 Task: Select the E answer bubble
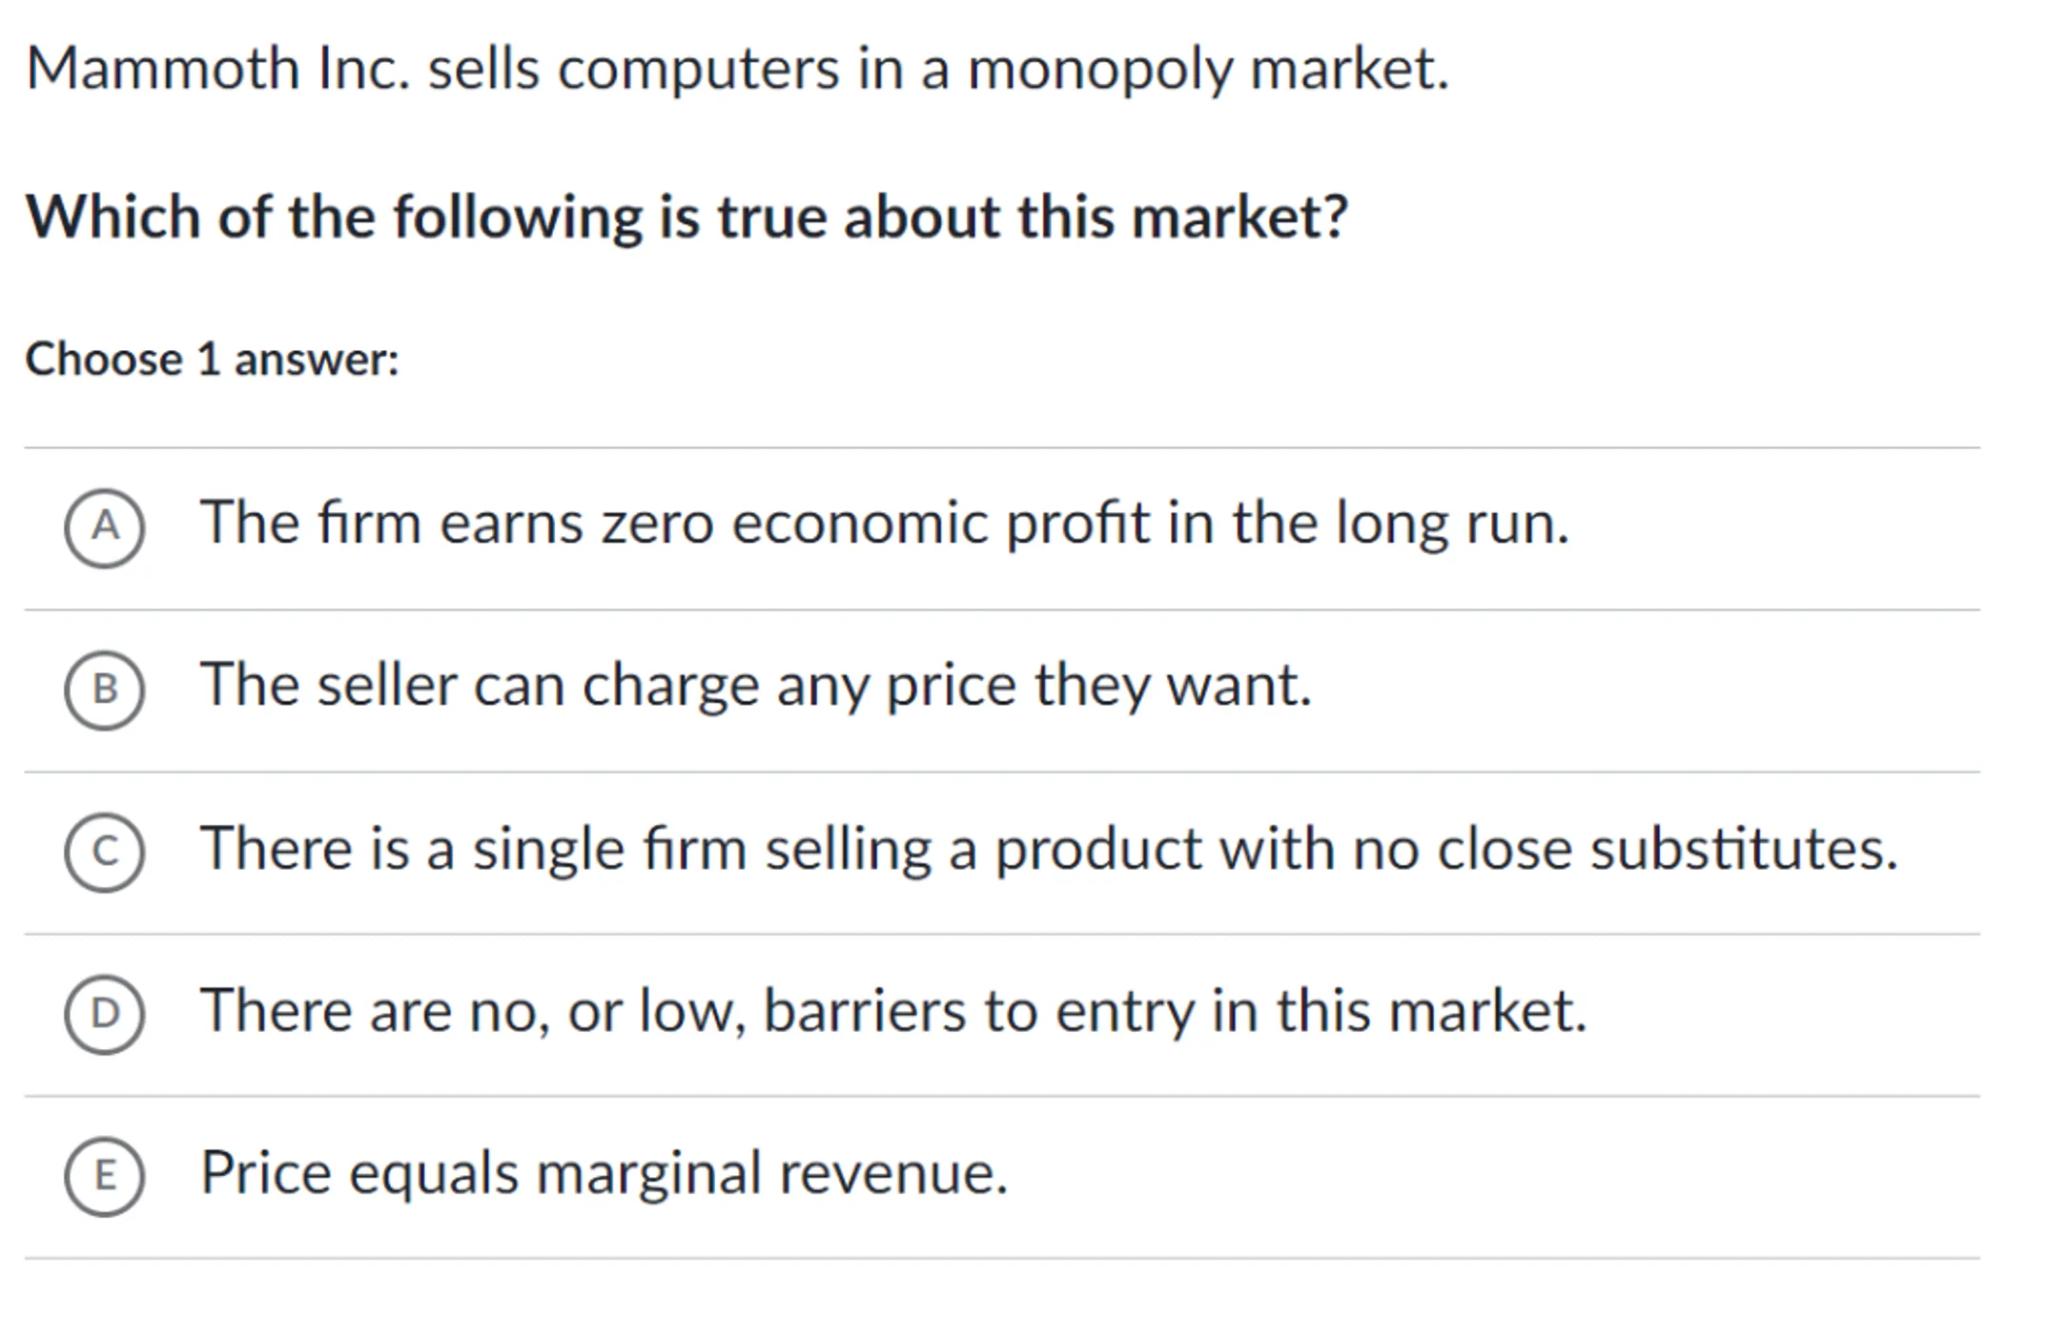pos(104,1176)
